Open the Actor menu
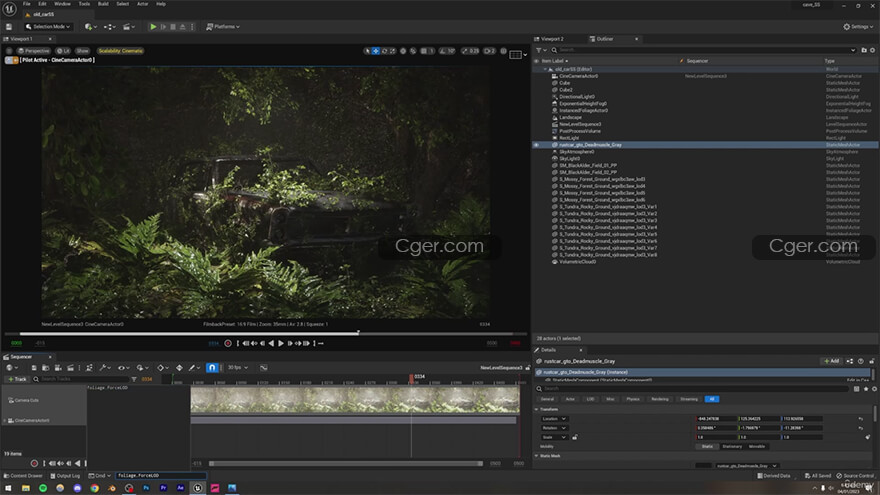The width and height of the screenshot is (880, 495). click(x=143, y=4)
